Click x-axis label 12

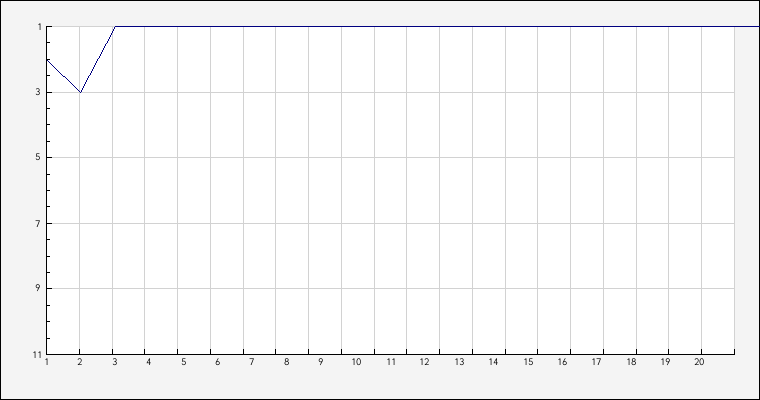click(x=425, y=362)
